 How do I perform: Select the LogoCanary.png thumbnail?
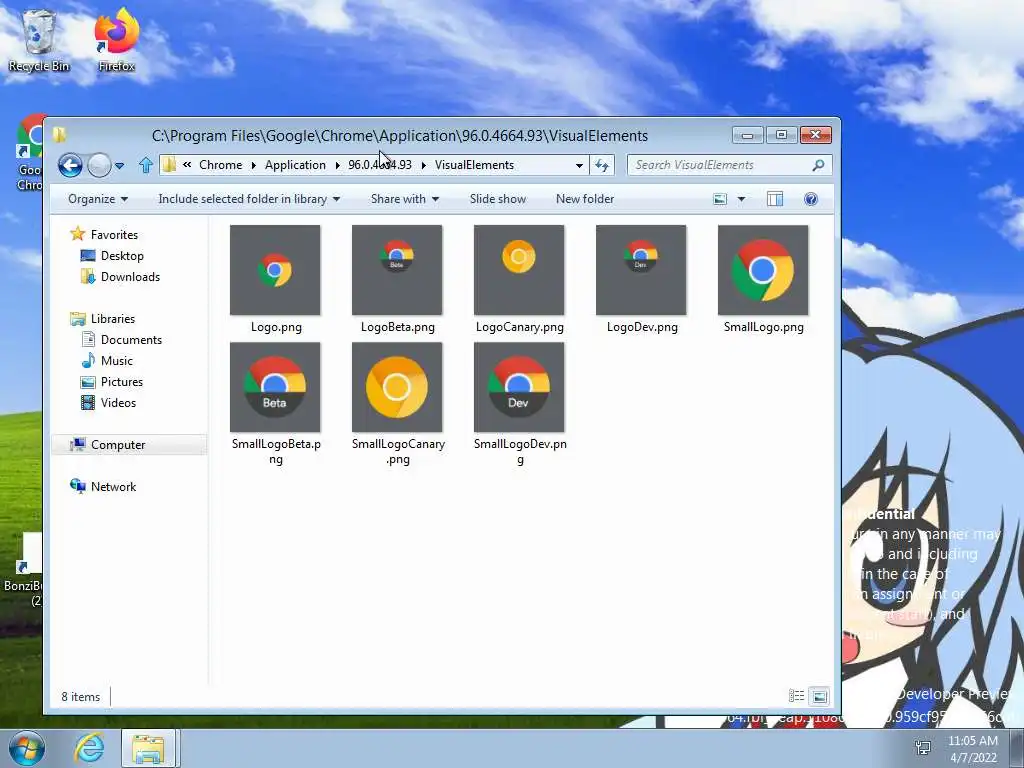pyautogui.click(x=519, y=270)
